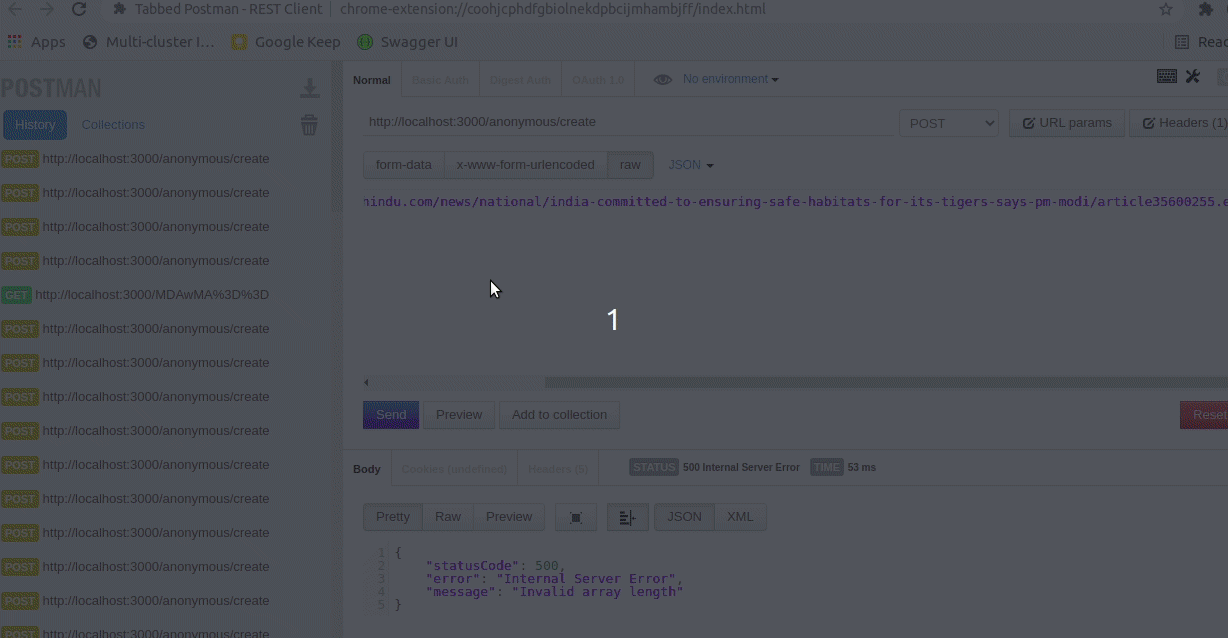Click the environment quick-look eye icon

662,80
